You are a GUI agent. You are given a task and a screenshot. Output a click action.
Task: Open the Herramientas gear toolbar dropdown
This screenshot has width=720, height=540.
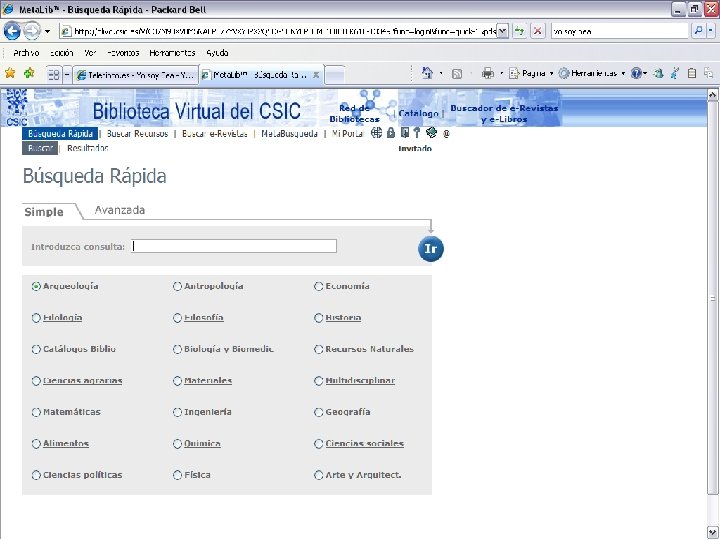point(592,73)
